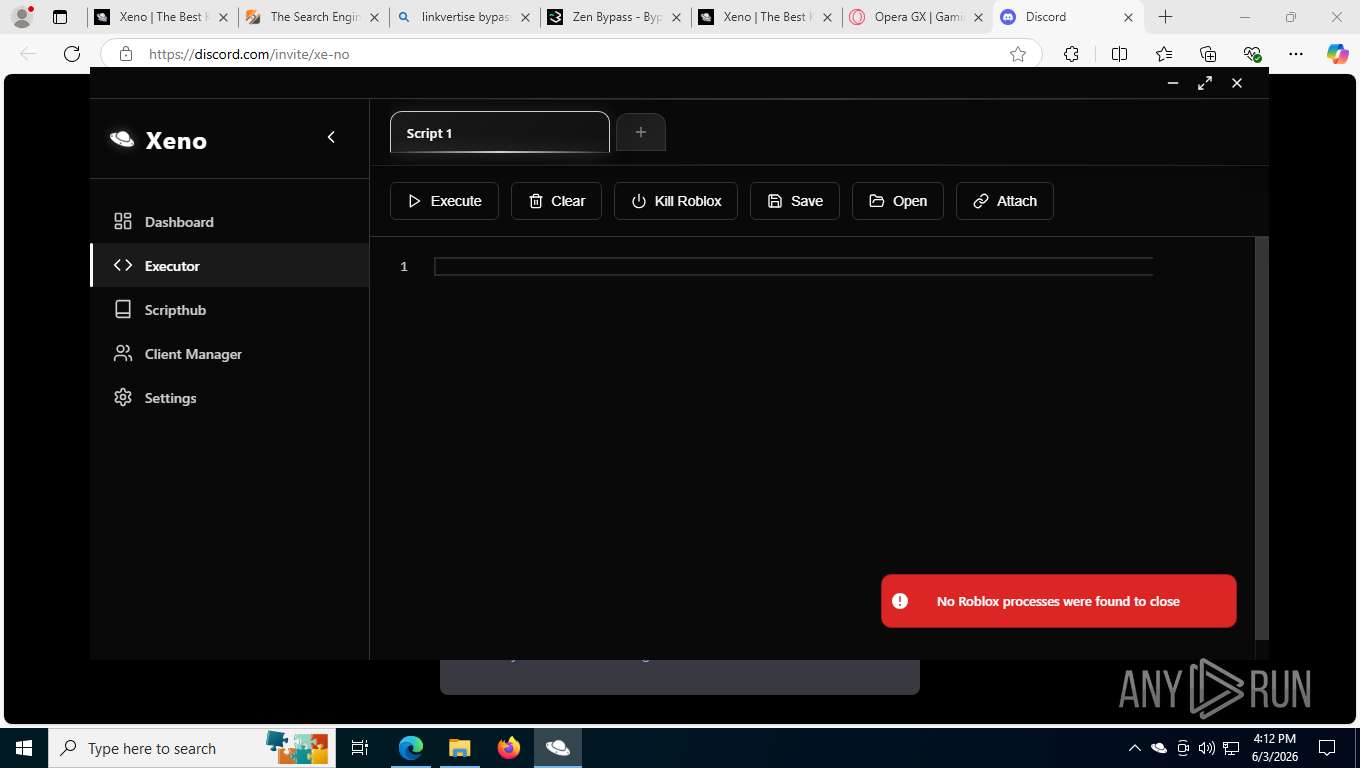Go to Scripthub
The height and width of the screenshot is (768, 1360).
230,310
